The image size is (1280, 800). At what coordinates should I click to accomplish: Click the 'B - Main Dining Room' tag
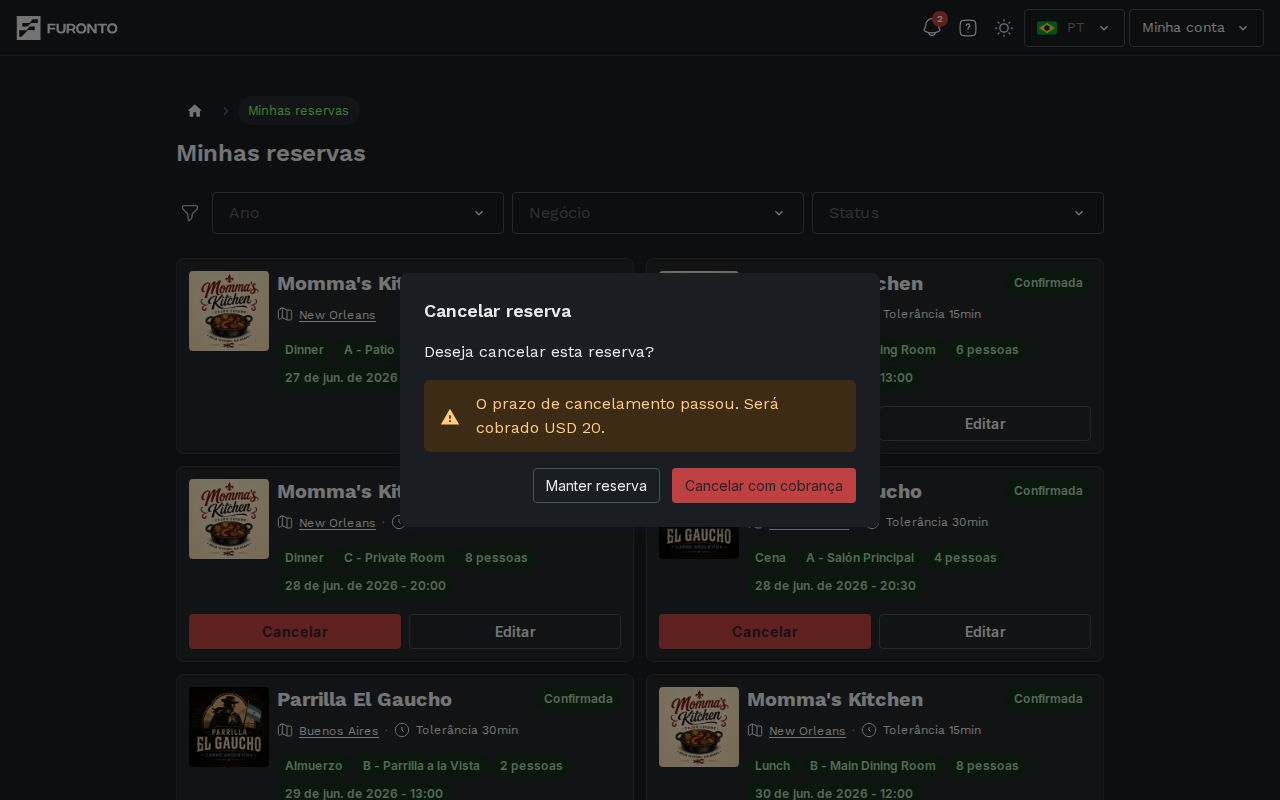coord(873,766)
